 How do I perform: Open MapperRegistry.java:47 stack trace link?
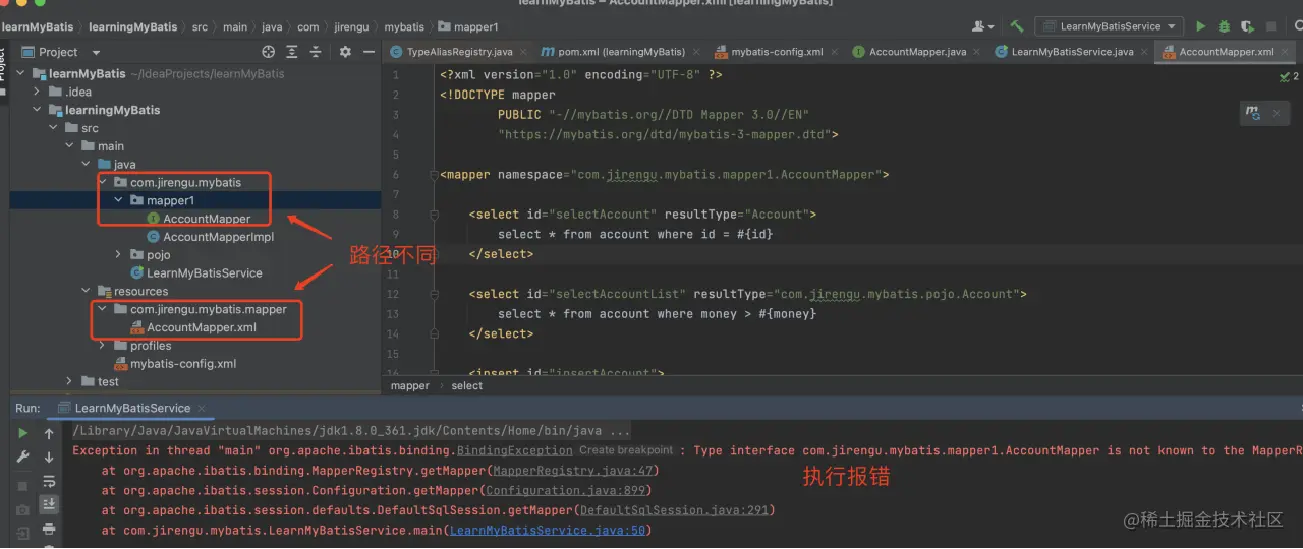(573, 470)
